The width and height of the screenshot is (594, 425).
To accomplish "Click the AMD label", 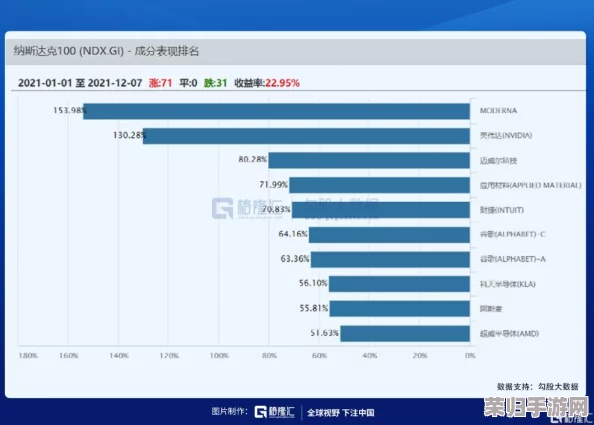I will pos(509,334).
